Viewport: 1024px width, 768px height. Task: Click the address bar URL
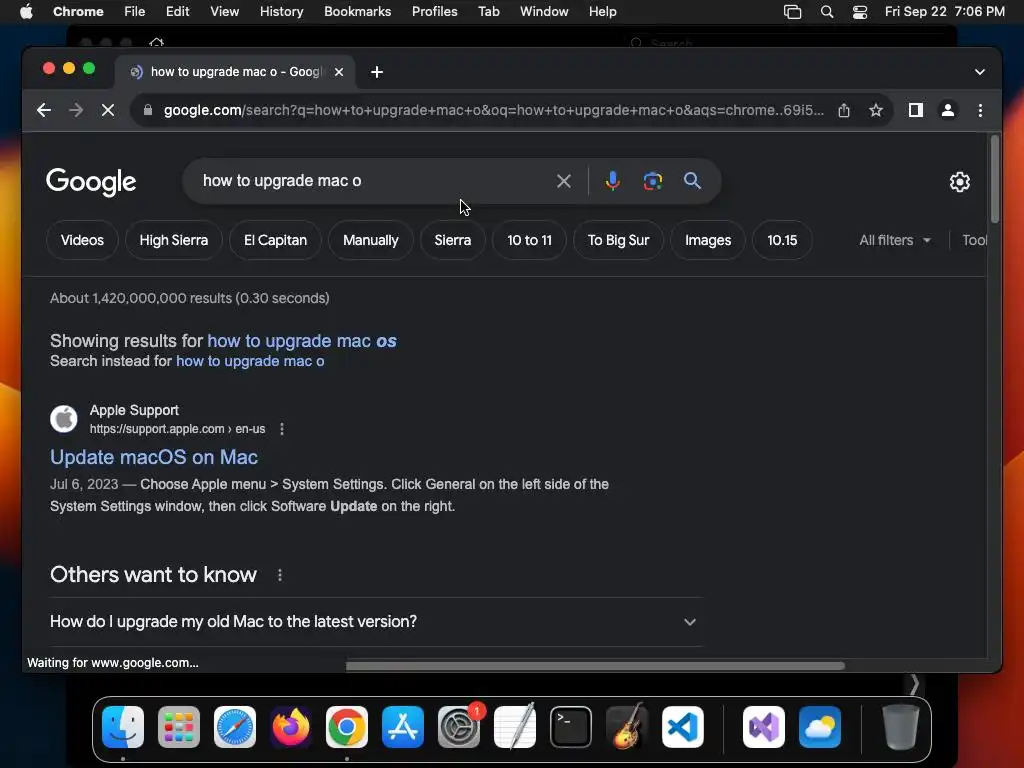coord(494,110)
